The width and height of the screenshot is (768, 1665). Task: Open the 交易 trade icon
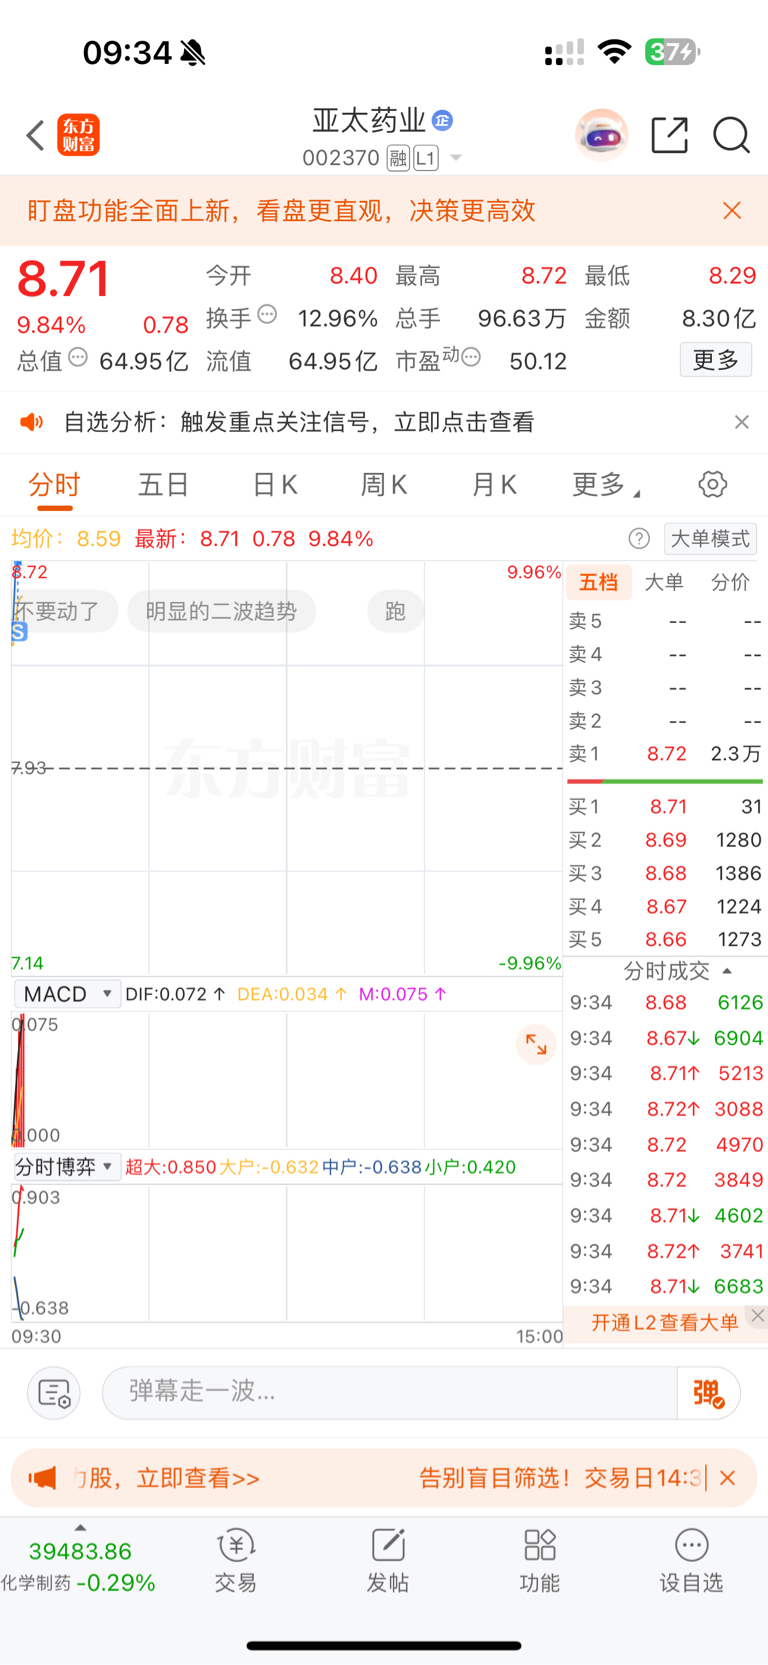click(x=236, y=1561)
